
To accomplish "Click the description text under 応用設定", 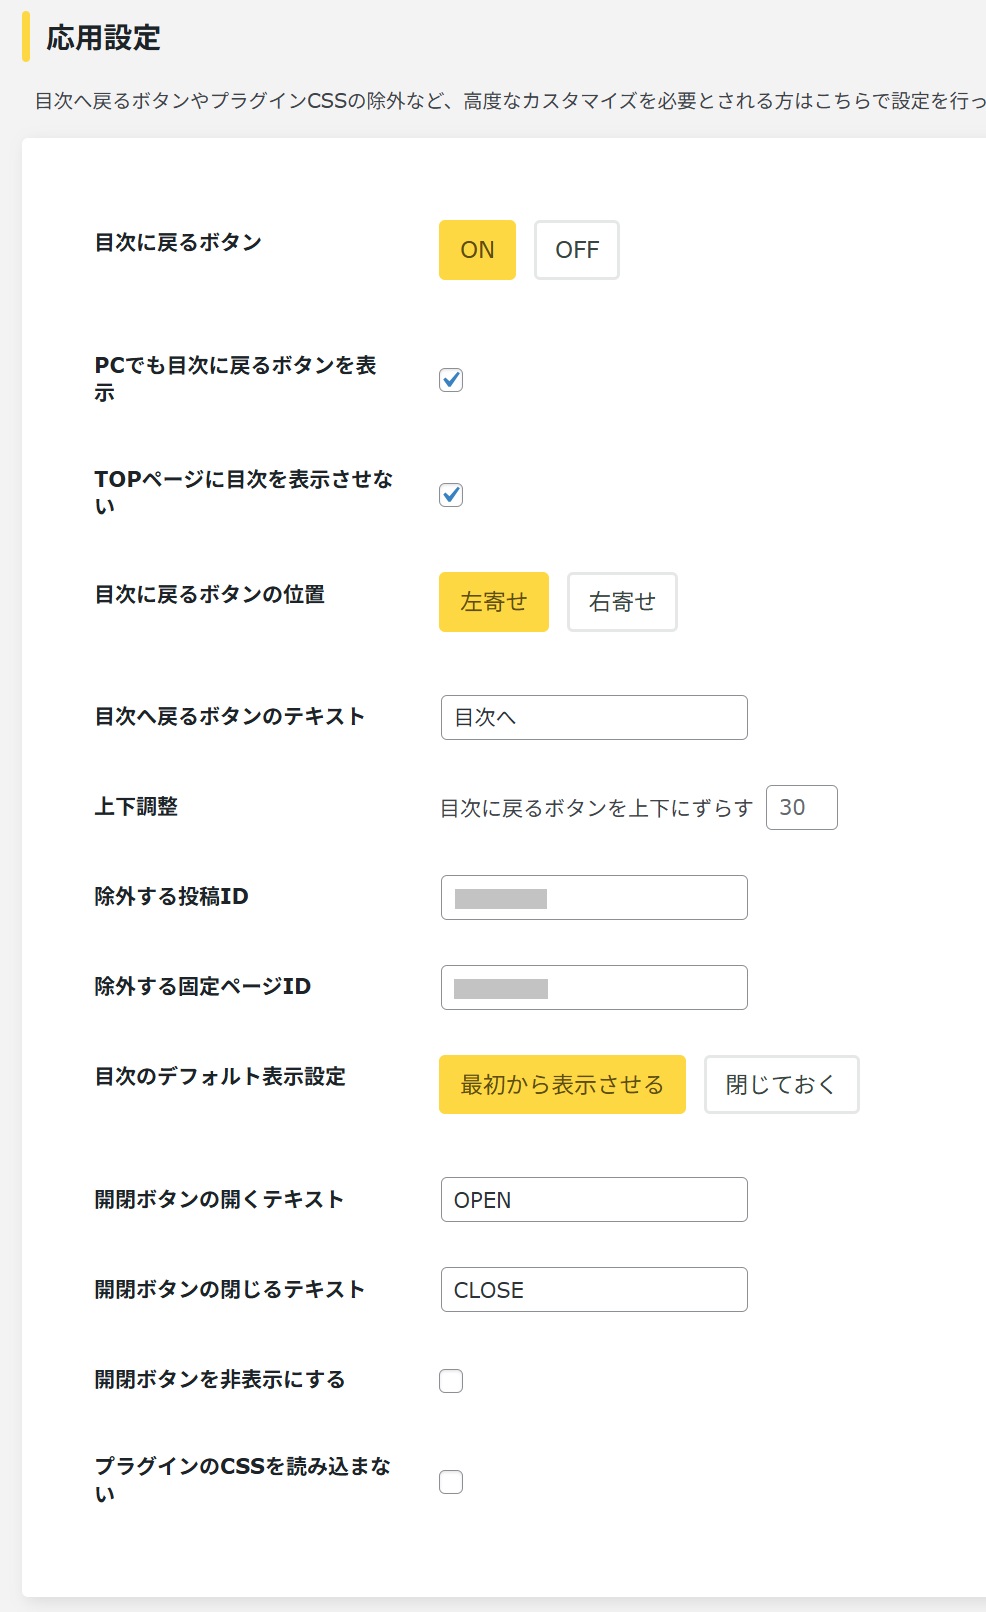I will [510, 101].
